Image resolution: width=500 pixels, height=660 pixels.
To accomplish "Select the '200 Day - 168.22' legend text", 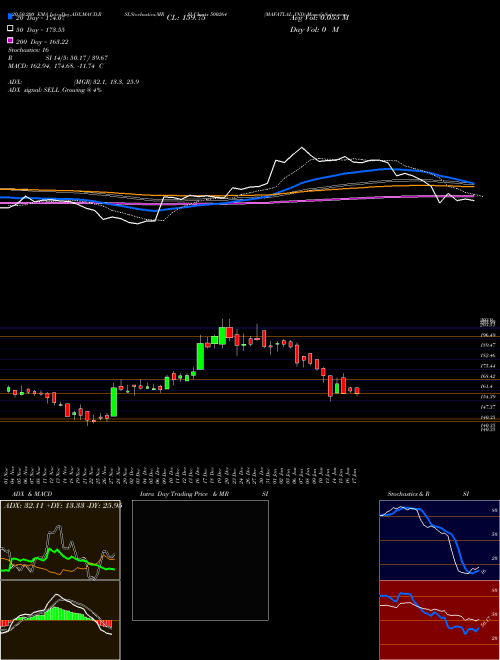I will pyautogui.click(x=43, y=42).
